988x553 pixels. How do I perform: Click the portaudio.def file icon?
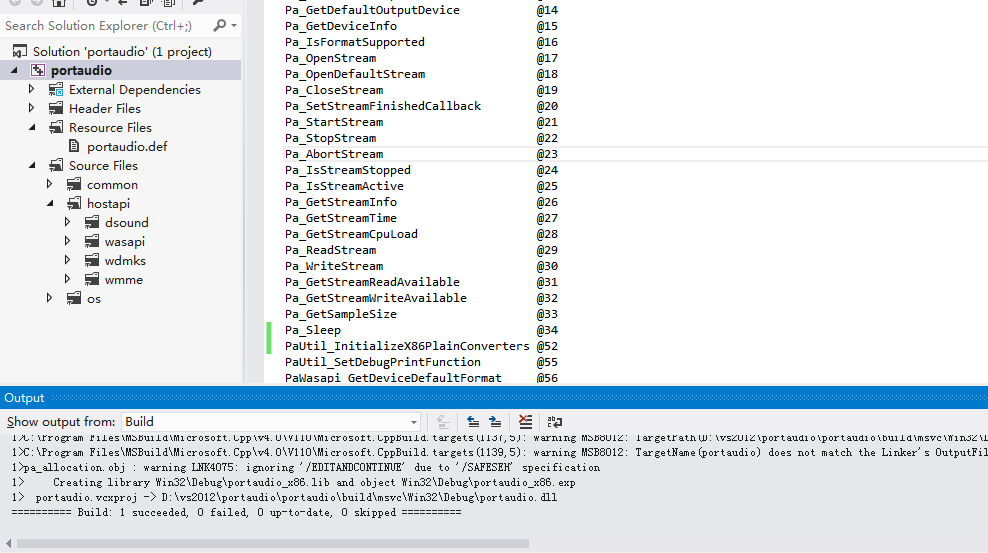click(74, 146)
